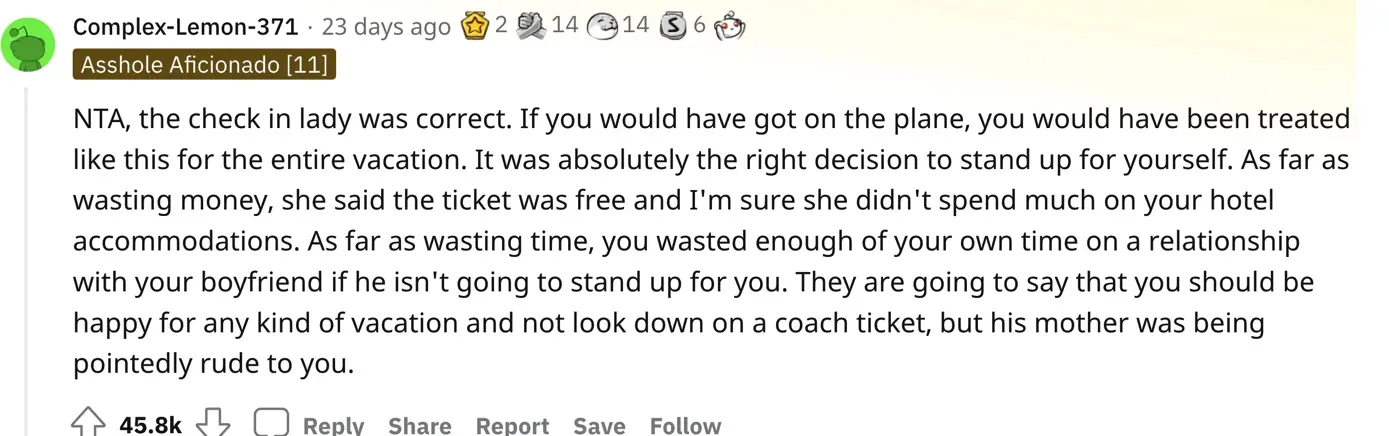Click the Snoo hugs award icon
Screen dimensions: 1389x436
731,27
